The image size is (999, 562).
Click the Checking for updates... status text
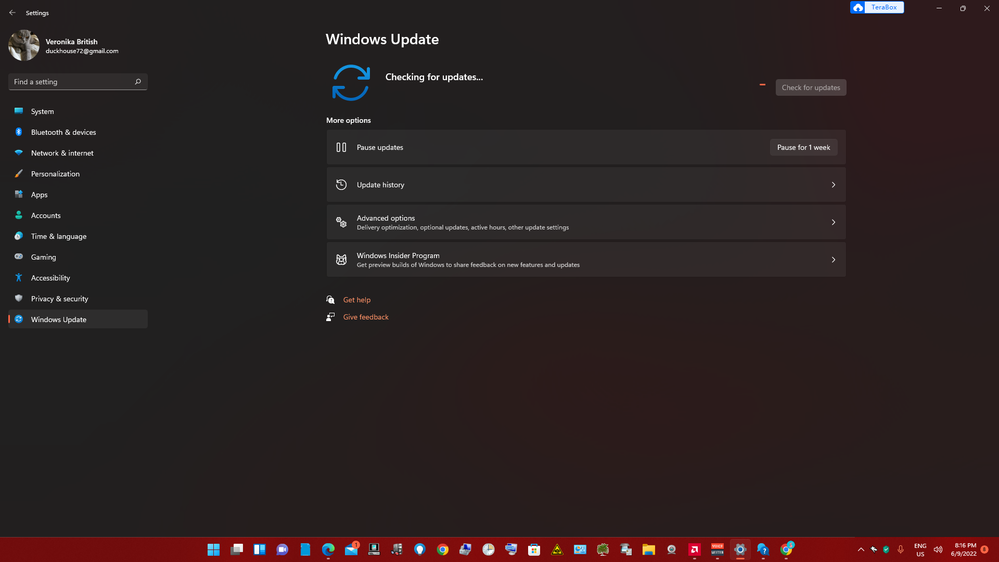[x=434, y=77]
